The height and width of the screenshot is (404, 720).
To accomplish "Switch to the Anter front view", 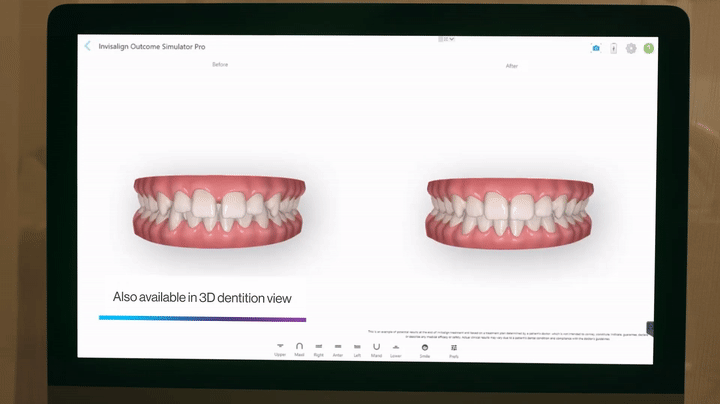I will click(x=338, y=347).
